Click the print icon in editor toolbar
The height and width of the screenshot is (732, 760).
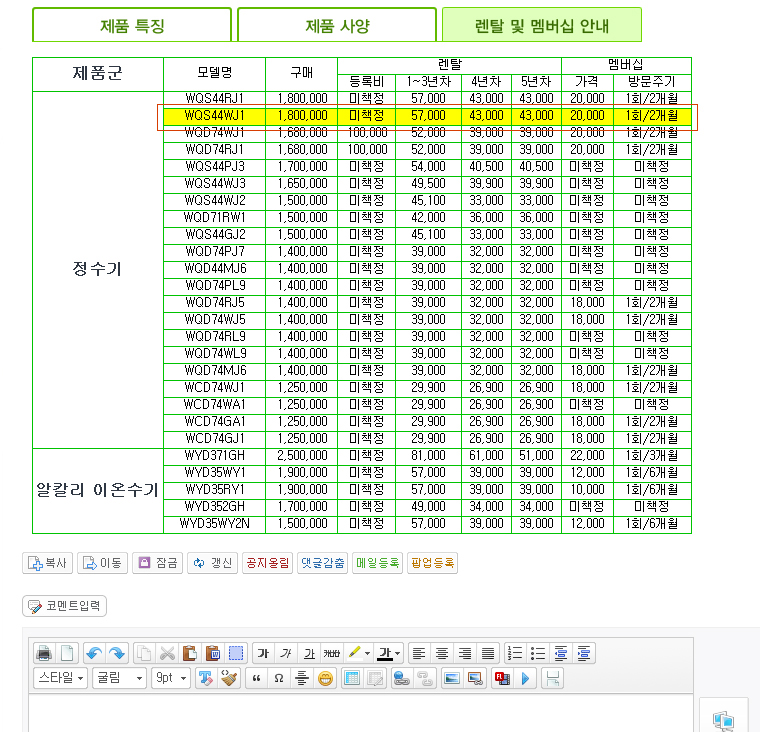click(44, 653)
